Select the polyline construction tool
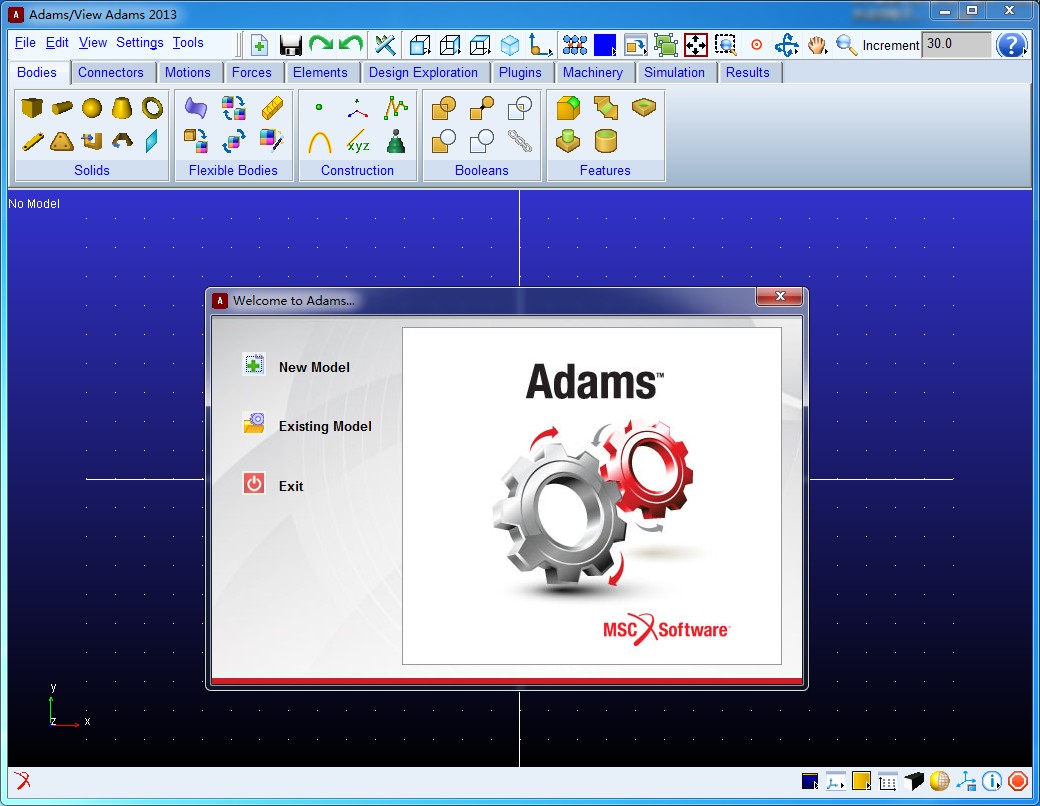 (396, 107)
